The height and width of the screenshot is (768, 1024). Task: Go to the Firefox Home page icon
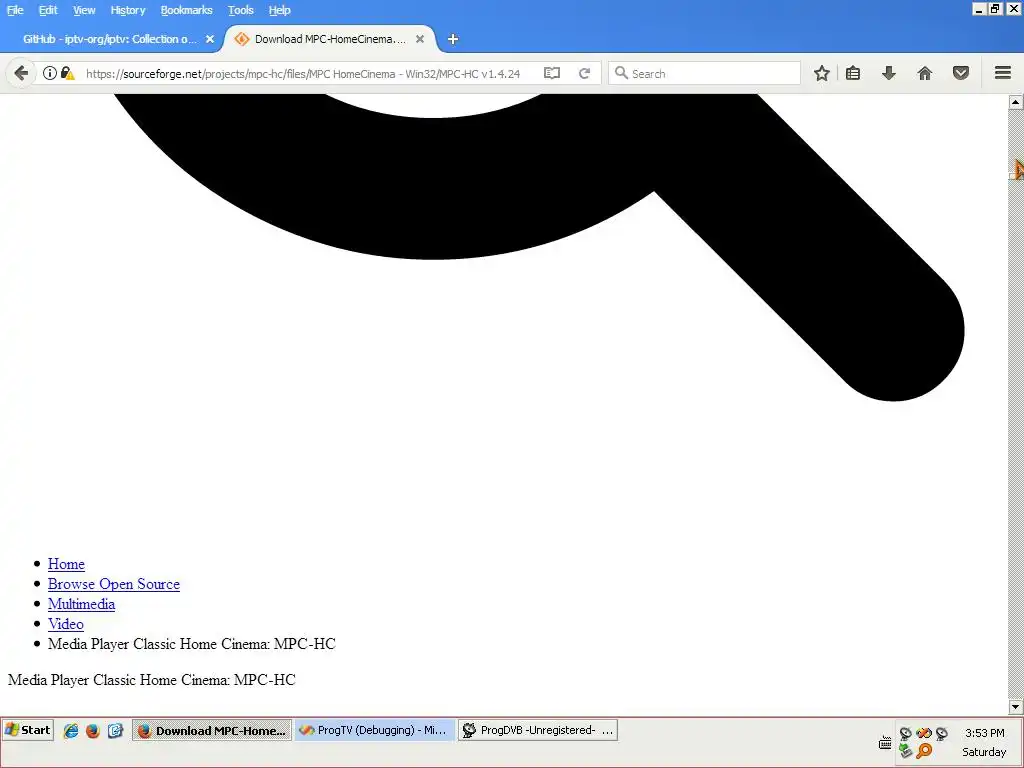tap(925, 73)
